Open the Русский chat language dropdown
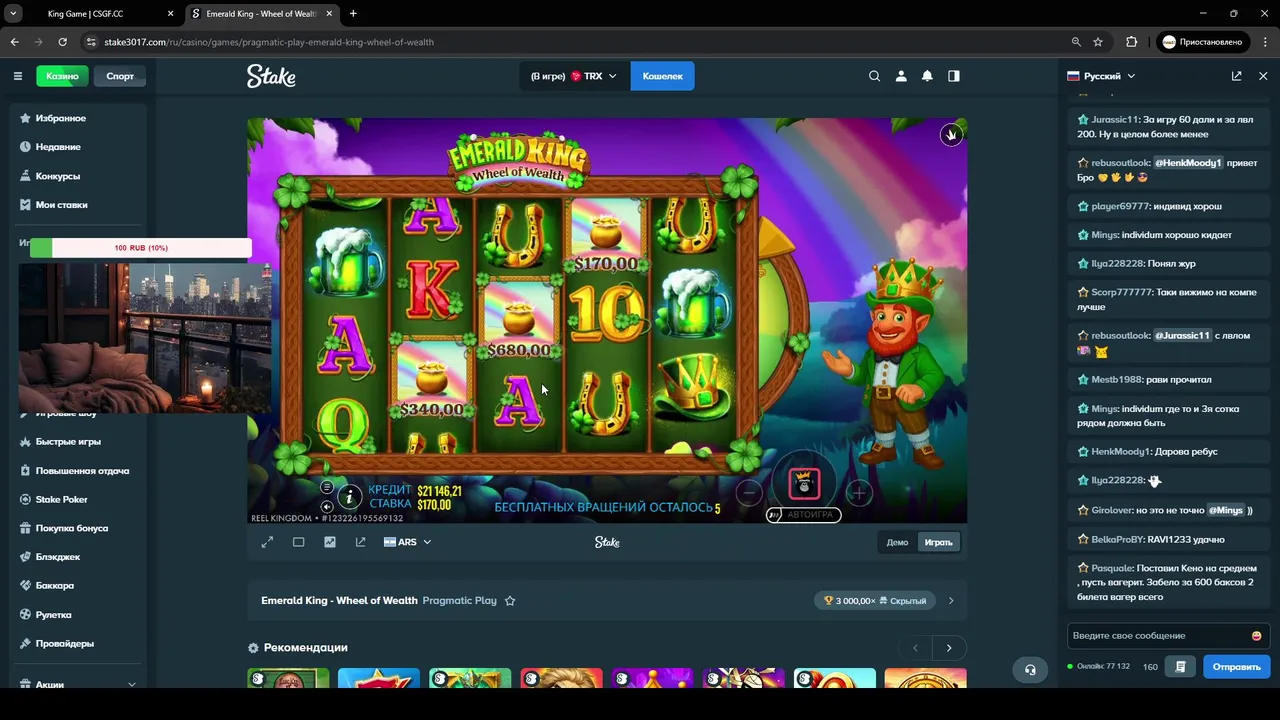The image size is (1280, 720). click(x=1101, y=76)
